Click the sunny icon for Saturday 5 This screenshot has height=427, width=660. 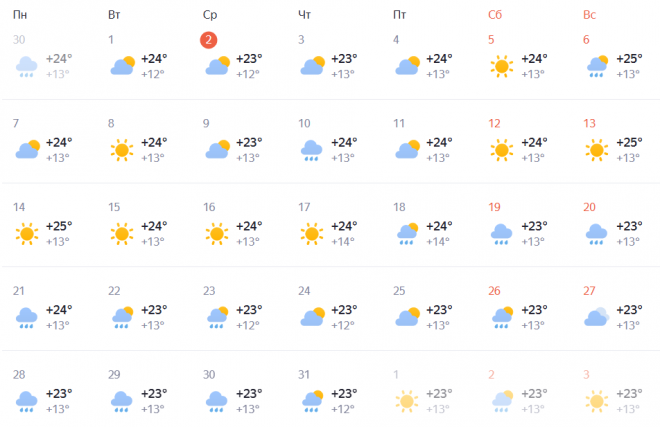pyautogui.click(x=502, y=66)
